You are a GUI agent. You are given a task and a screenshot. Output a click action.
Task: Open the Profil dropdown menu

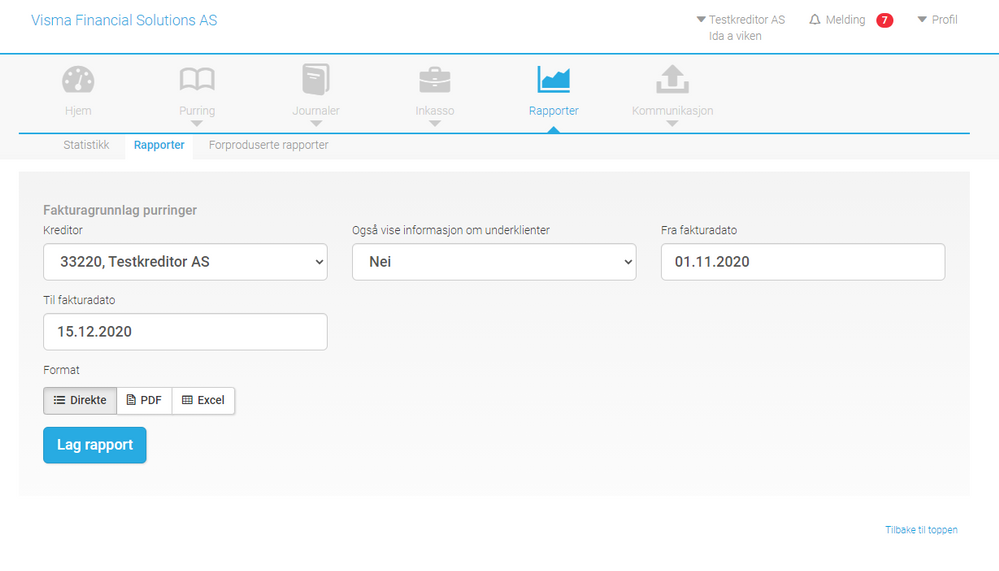coord(937,20)
